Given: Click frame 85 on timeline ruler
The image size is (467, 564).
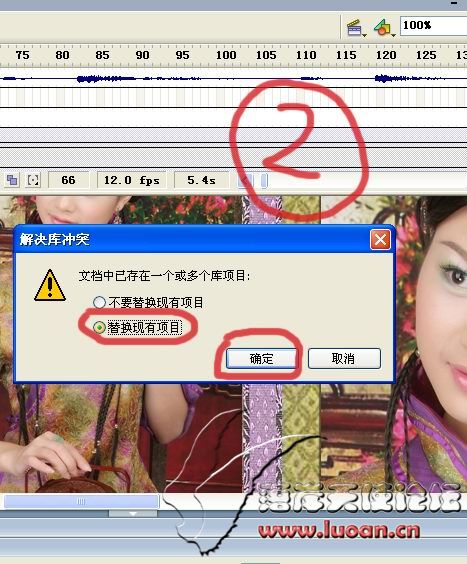Looking at the screenshot, I should tap(102, 55).
